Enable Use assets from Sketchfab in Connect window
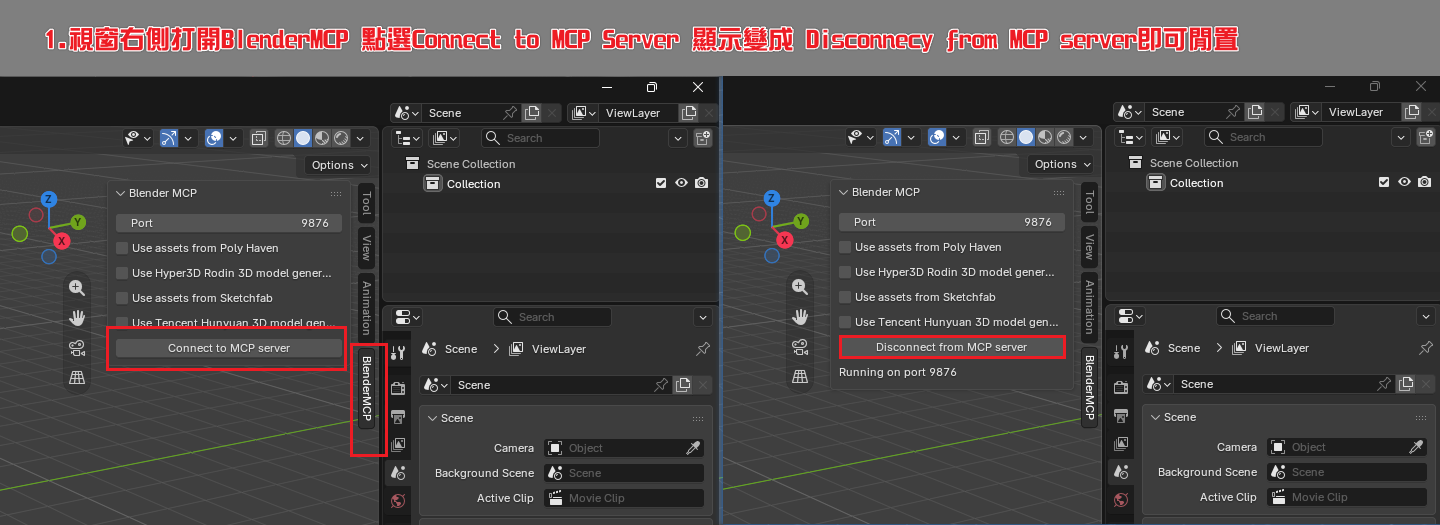The width and height of the screenshot is (1440, 525). coord(123,298)
